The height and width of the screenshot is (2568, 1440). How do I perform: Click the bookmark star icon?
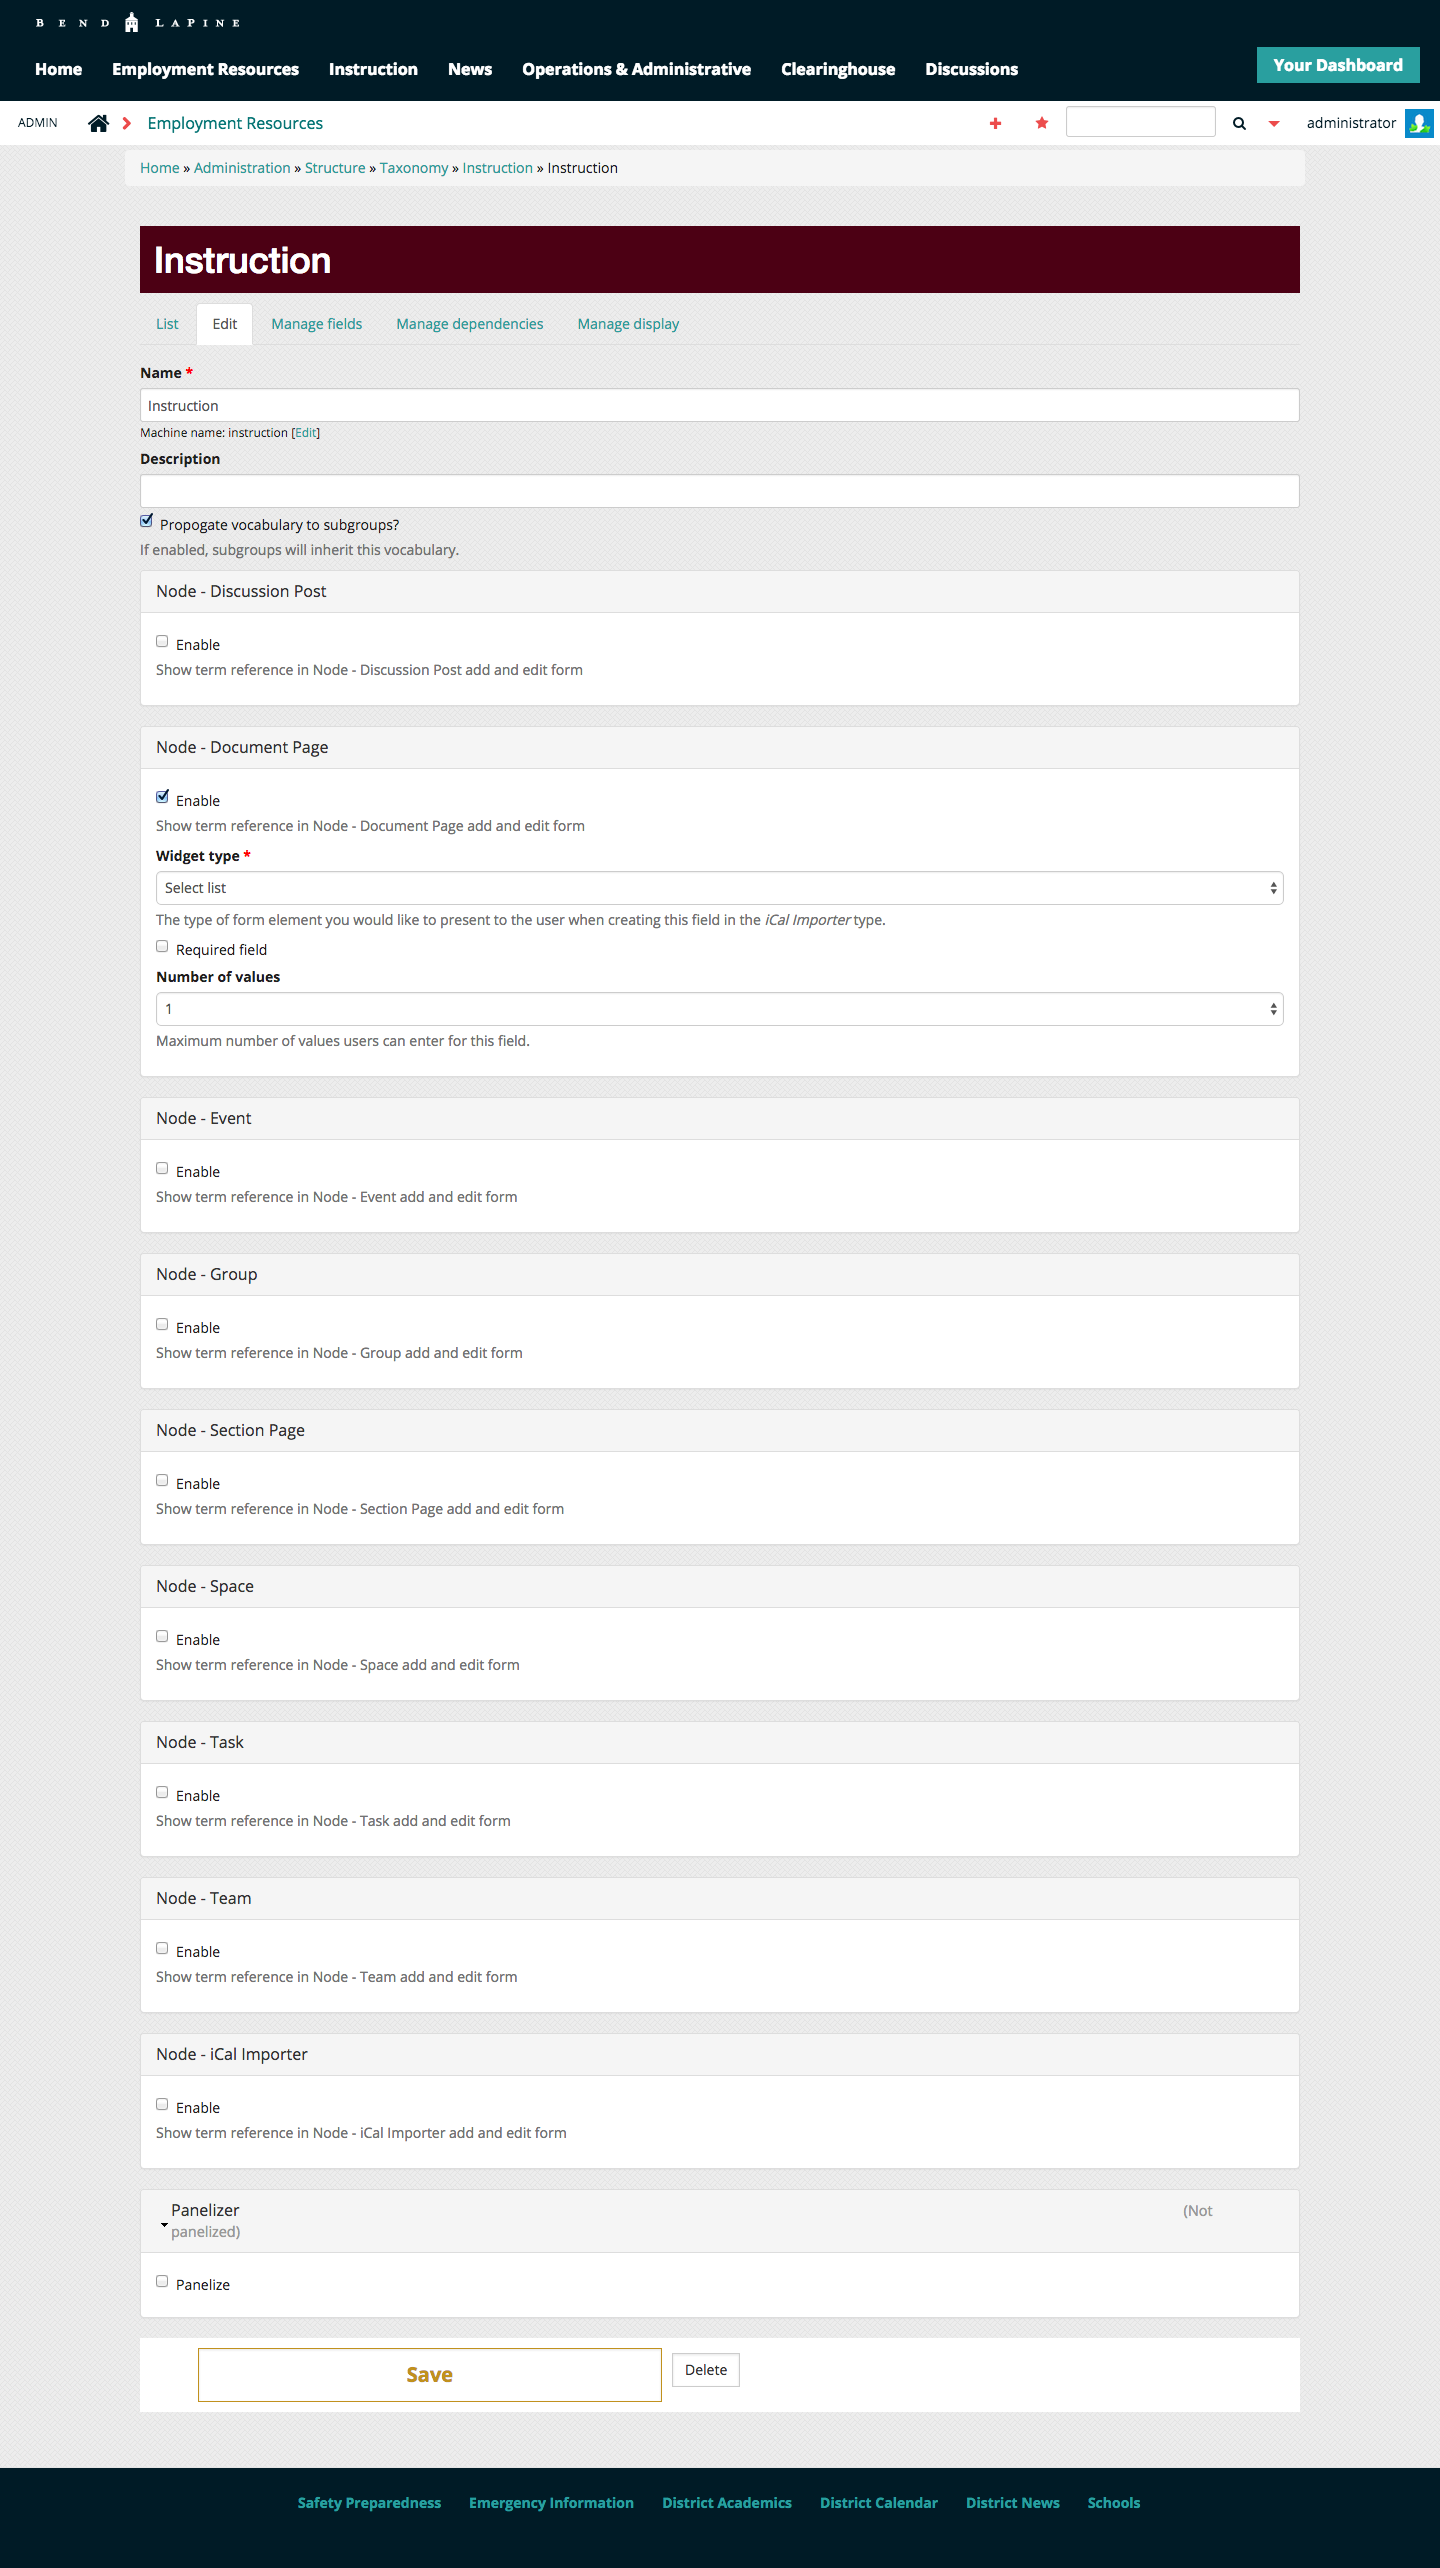coord(1041,122)
